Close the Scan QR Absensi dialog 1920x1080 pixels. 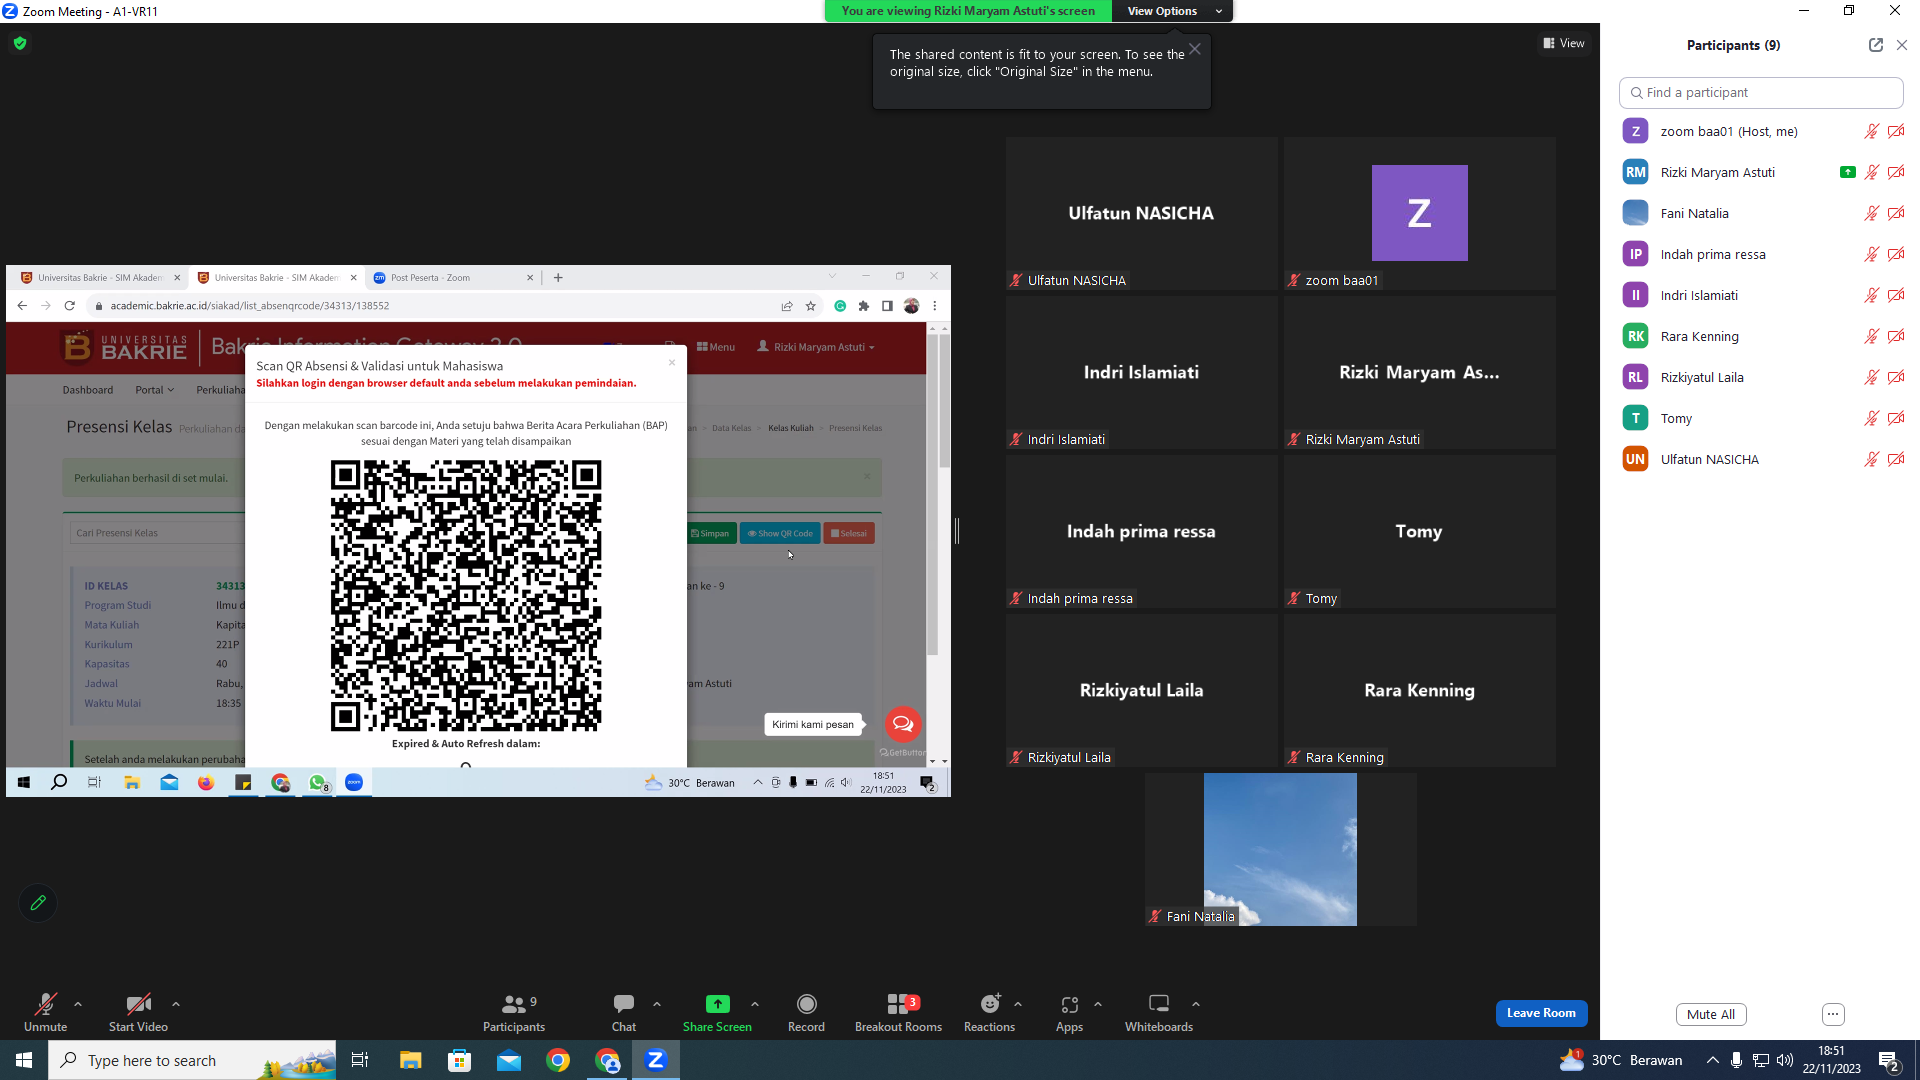tap(672, 362)
